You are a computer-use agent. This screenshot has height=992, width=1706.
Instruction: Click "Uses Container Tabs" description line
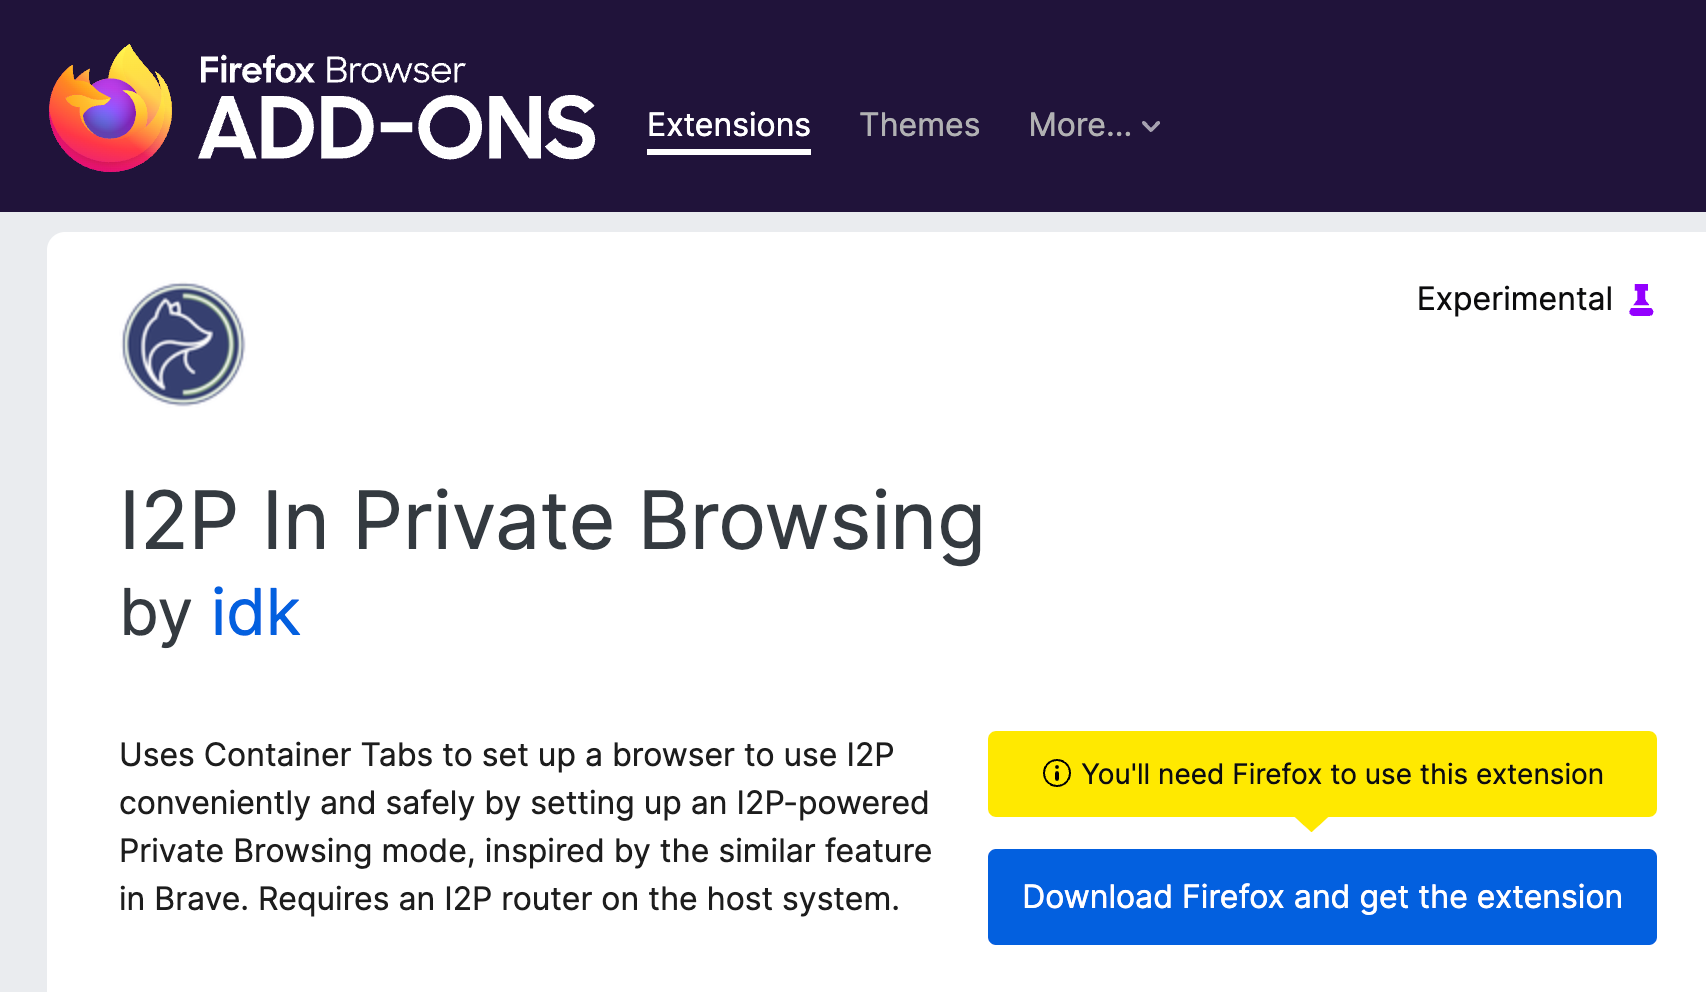pos(506,755)
